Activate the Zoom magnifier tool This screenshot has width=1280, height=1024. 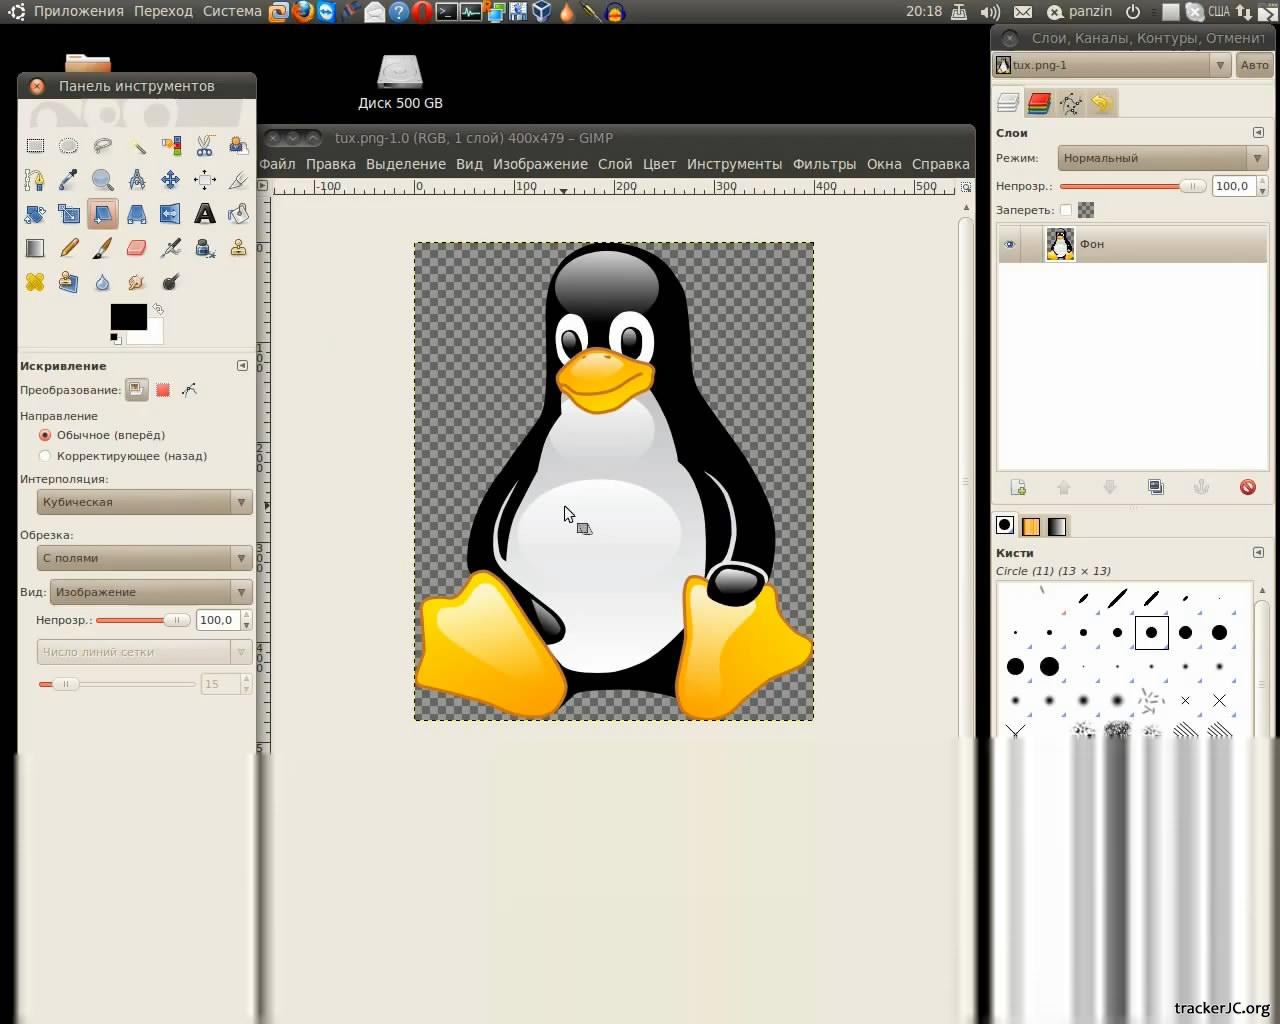point(102,180)
